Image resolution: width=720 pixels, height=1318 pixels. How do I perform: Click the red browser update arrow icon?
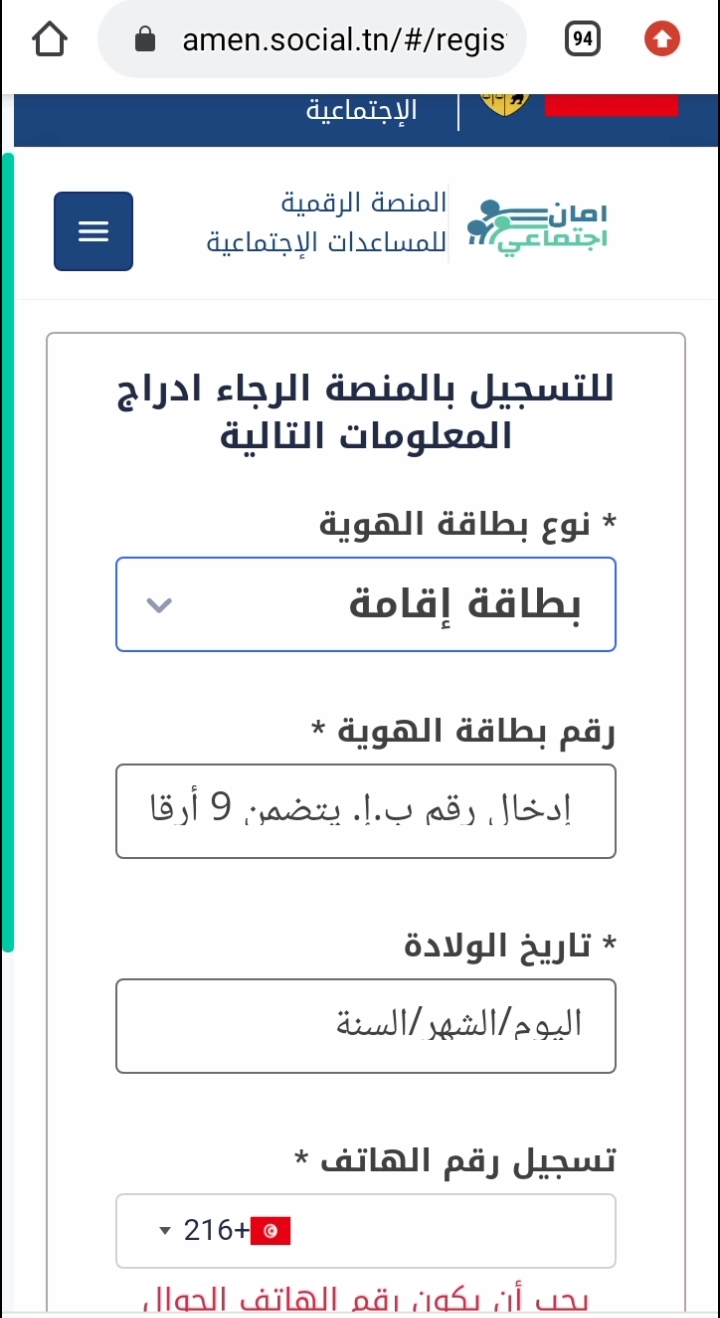(662, 40)
